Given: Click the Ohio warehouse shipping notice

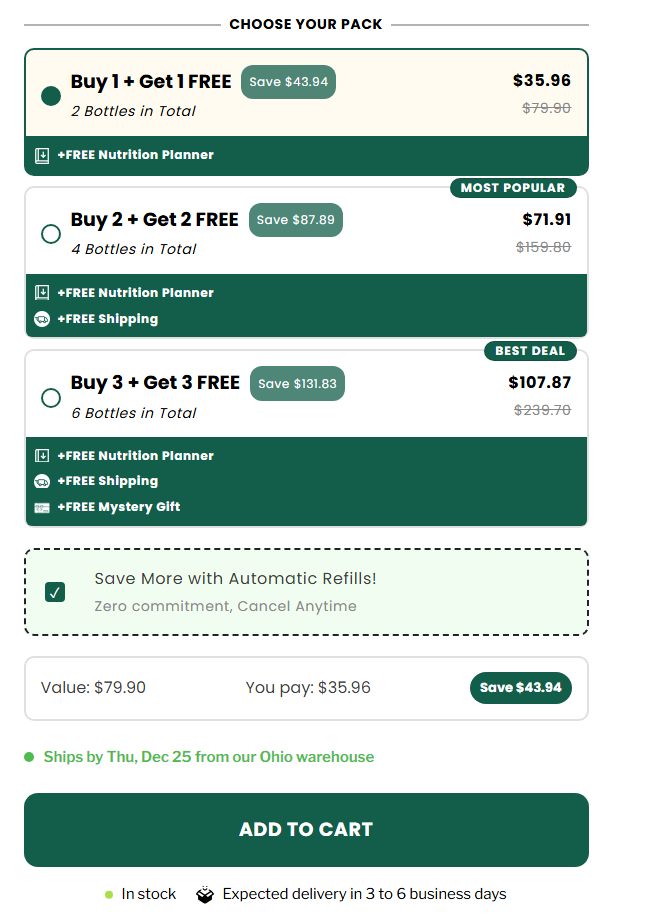Looking at the screenshot, I should 208,757.
